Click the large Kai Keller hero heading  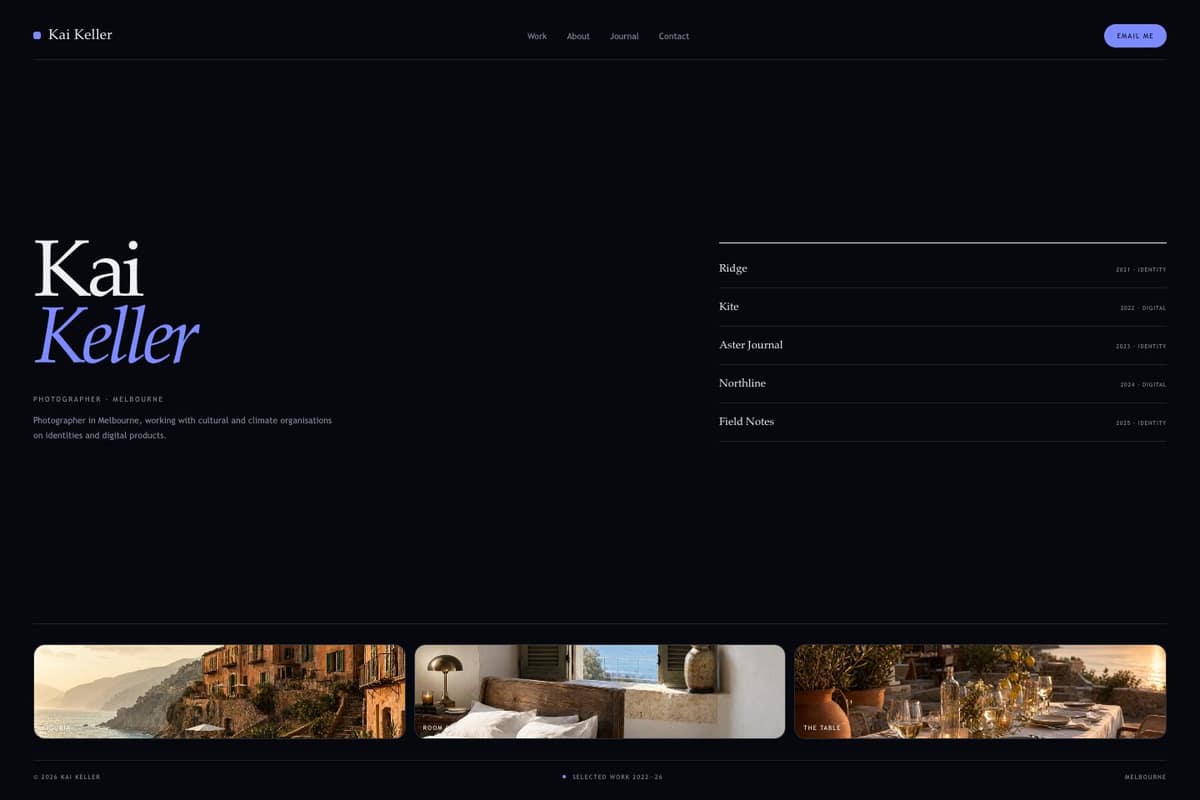click(x=117, y=302)
